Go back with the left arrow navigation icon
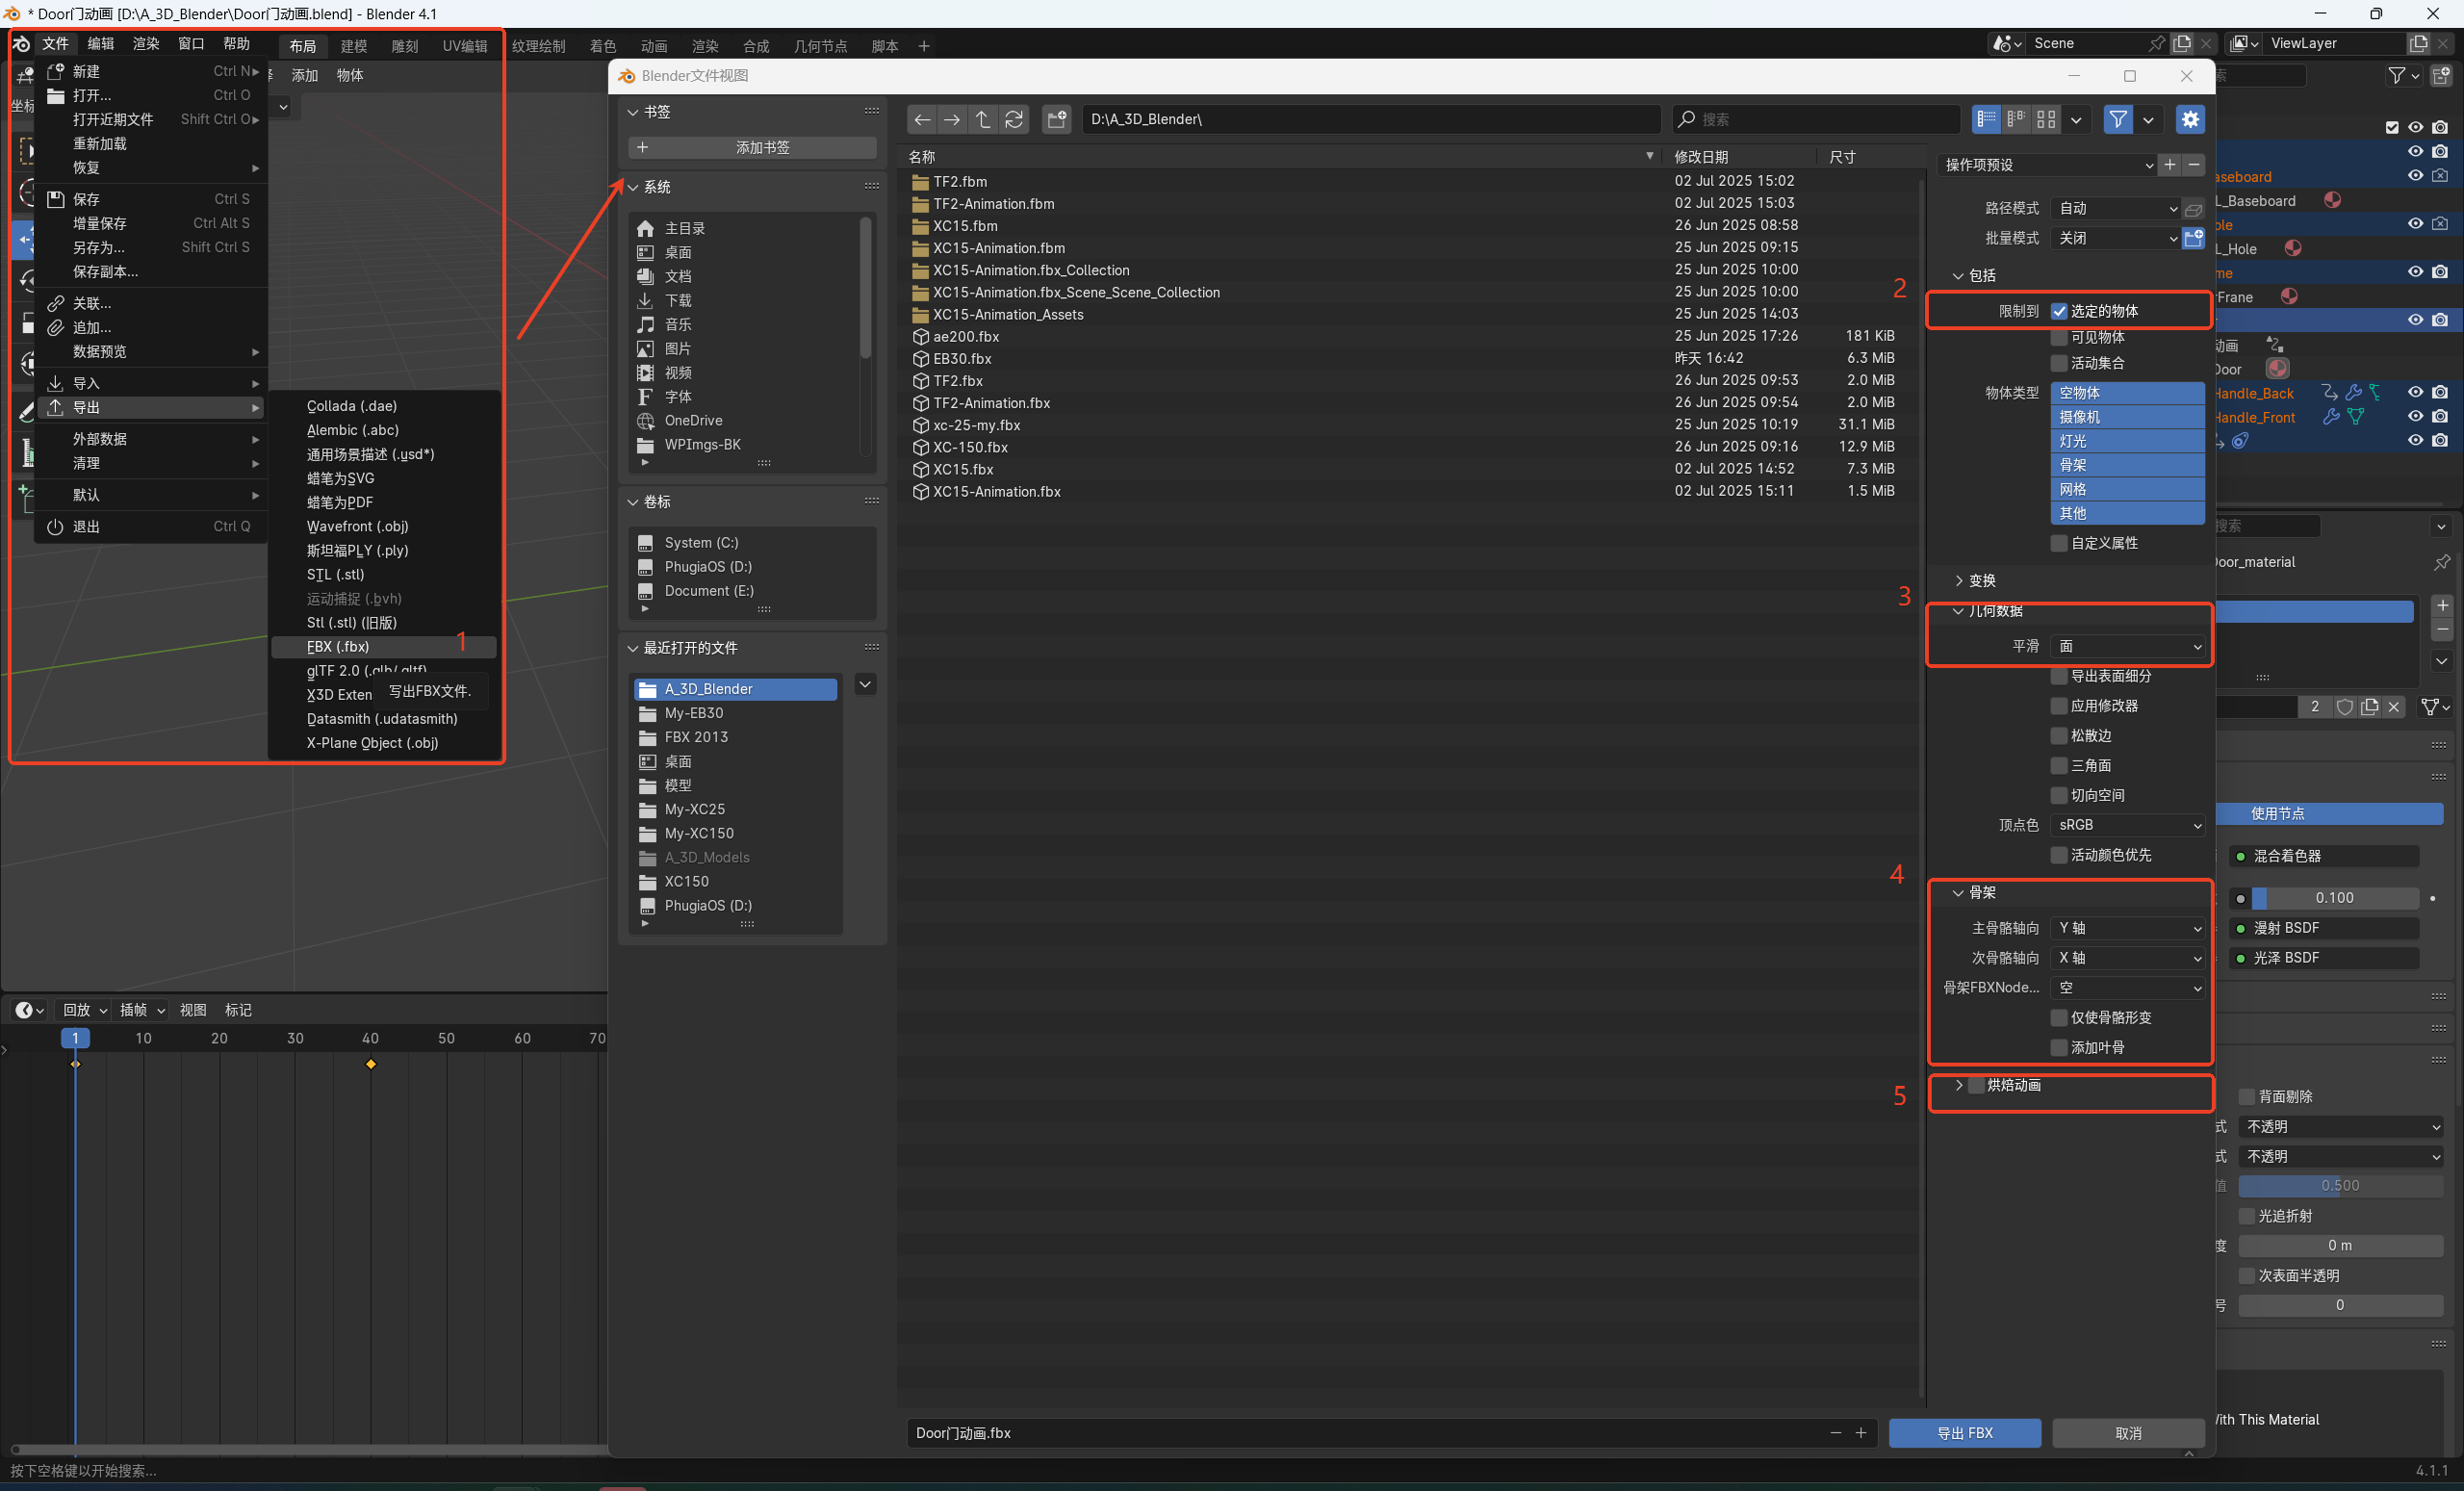Screen dimensions: 2464x1491 tap(922, 119)
